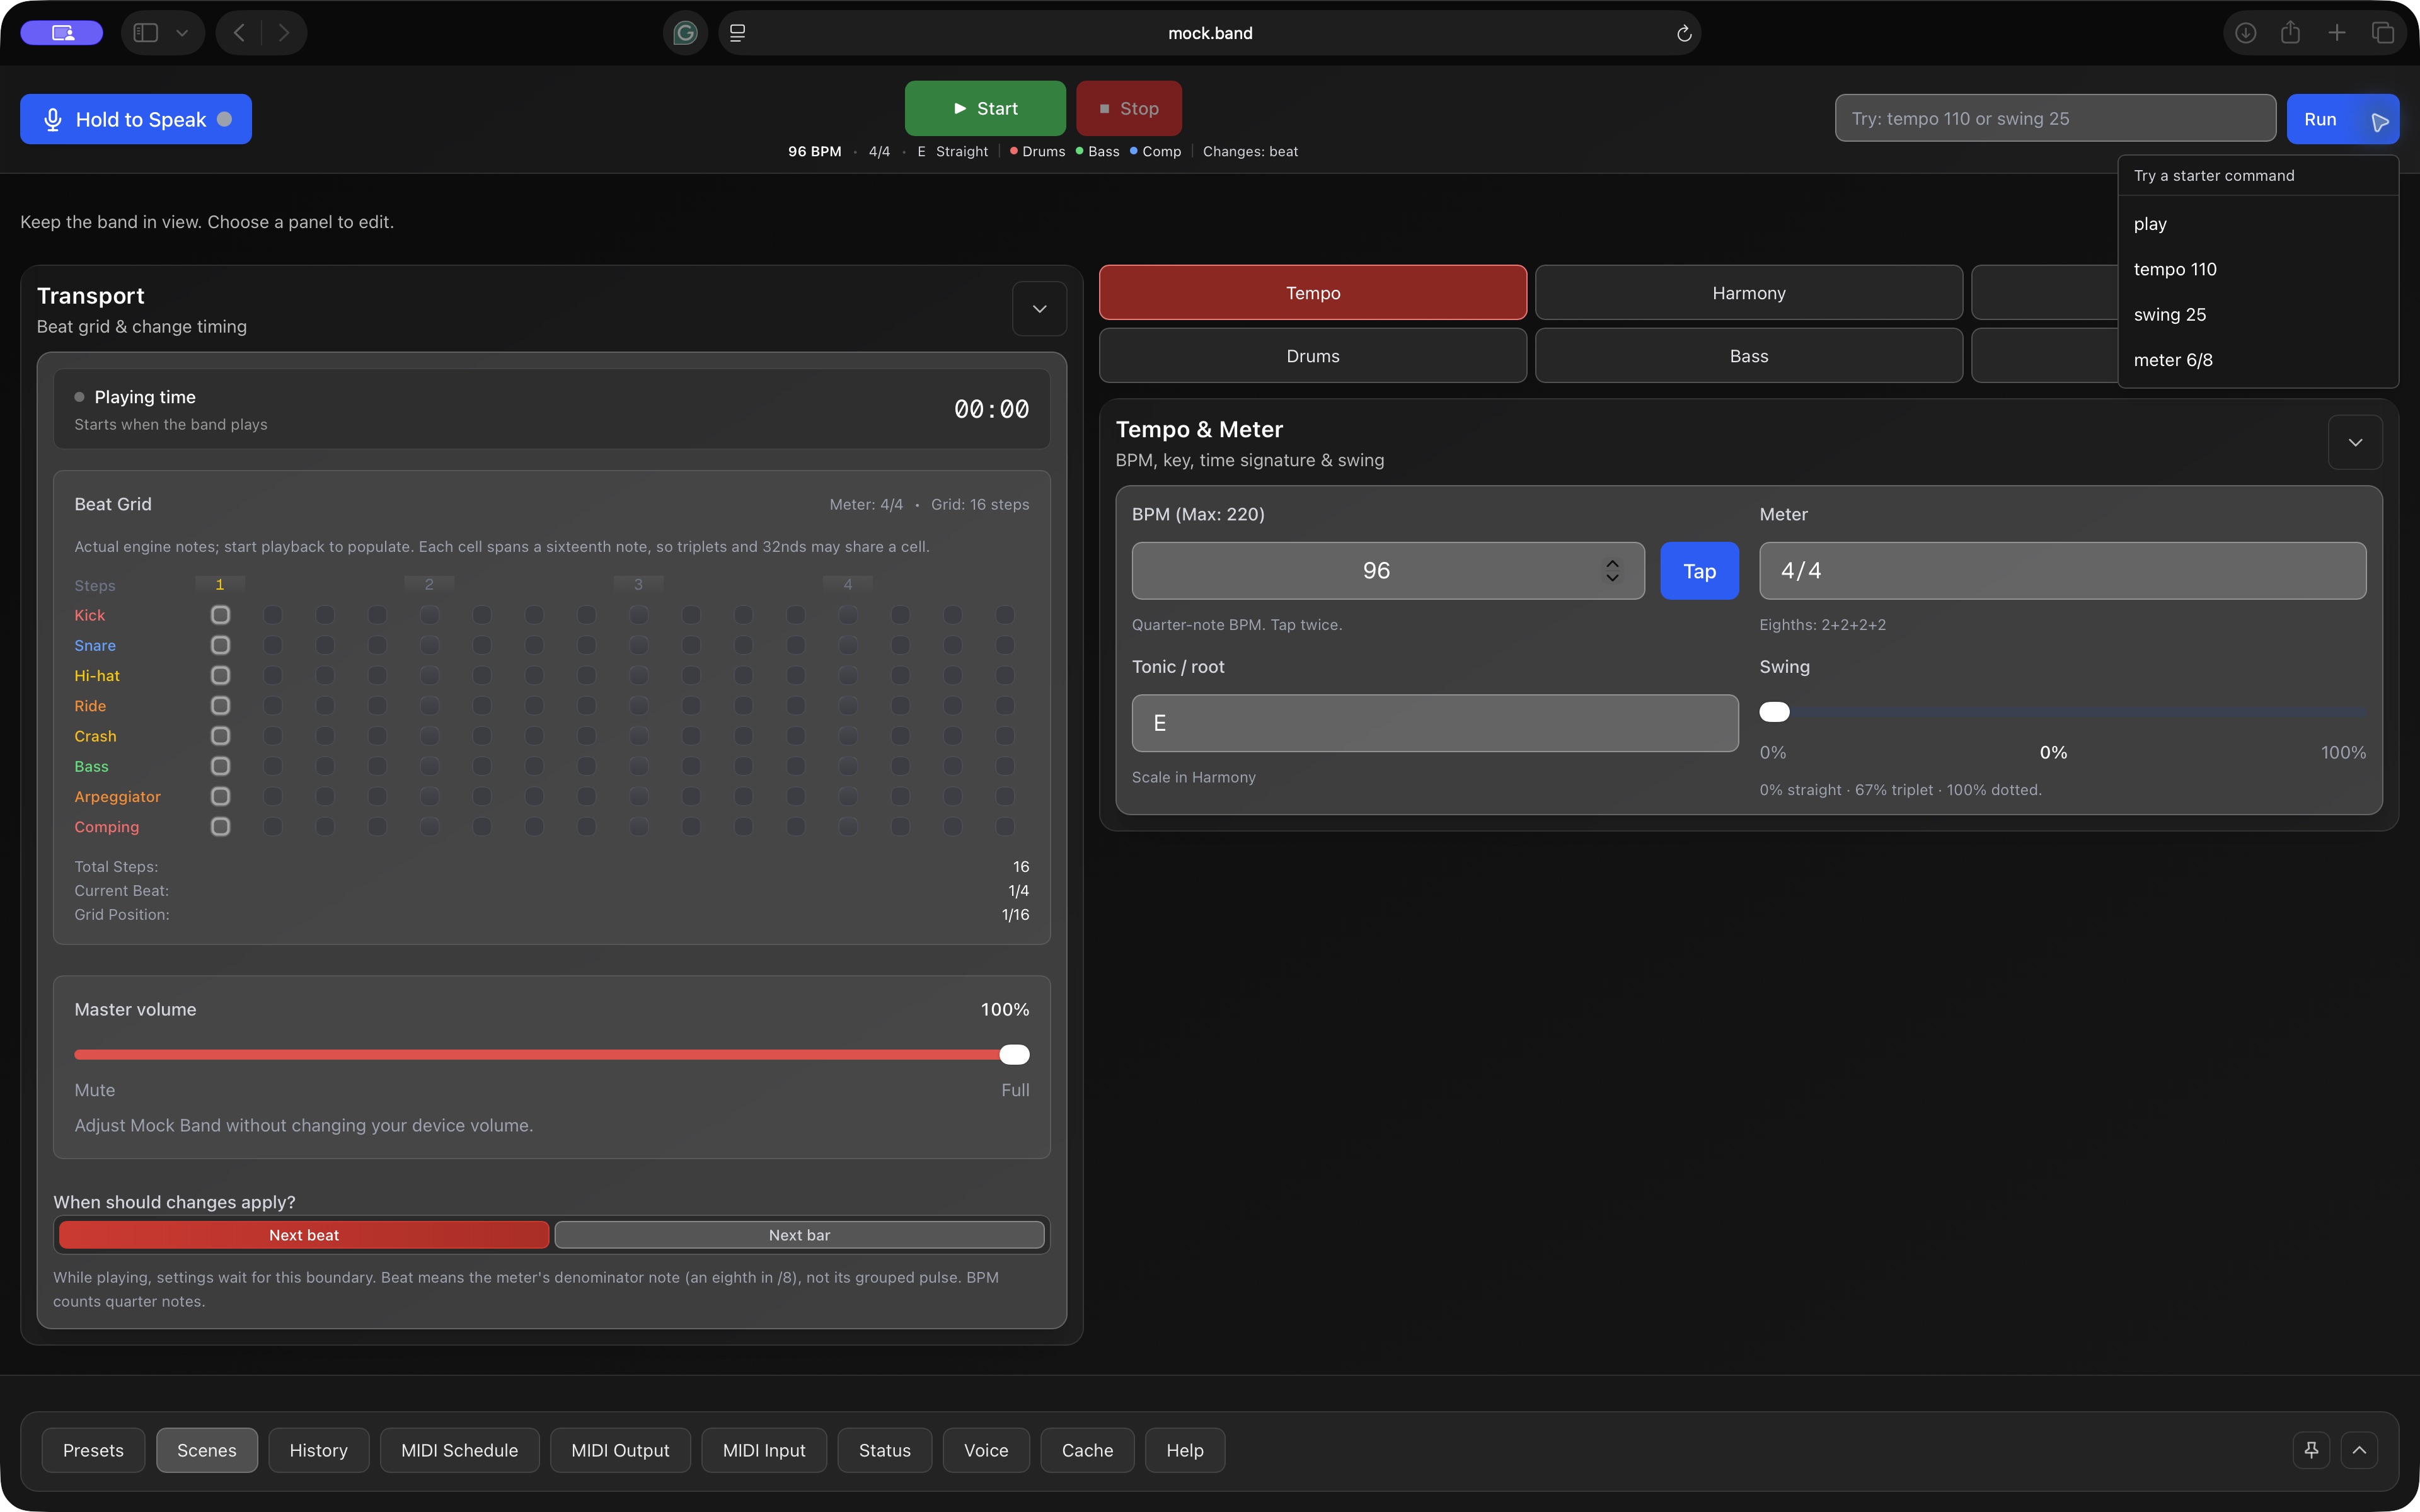Expand the bottom panel chevron up
Viewport: 2420px width, 1512px height.
click(2360, 1450)
